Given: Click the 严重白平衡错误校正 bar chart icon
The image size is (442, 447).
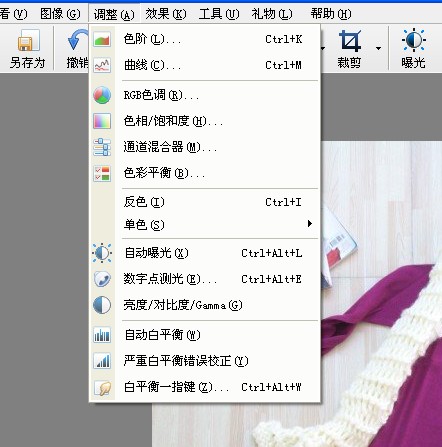Looking at the screenshot, I should click(x=102, y=361).
